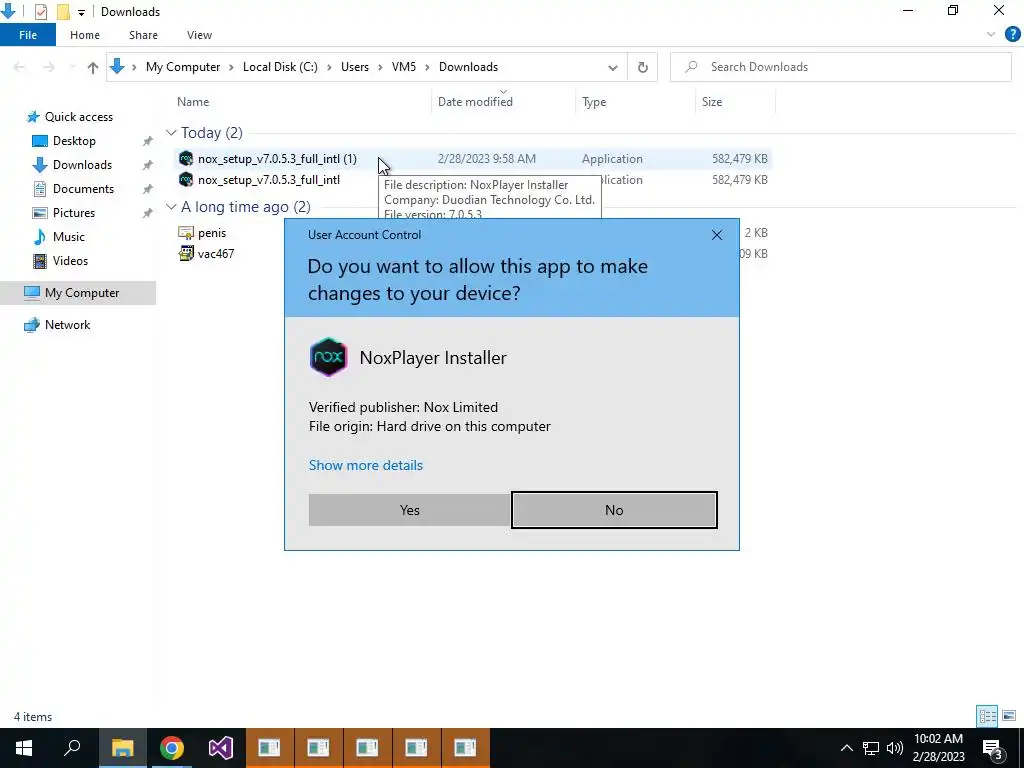
Task: Show hidden system tray icons
Action: pyautogui.click(x=846, y=748)
